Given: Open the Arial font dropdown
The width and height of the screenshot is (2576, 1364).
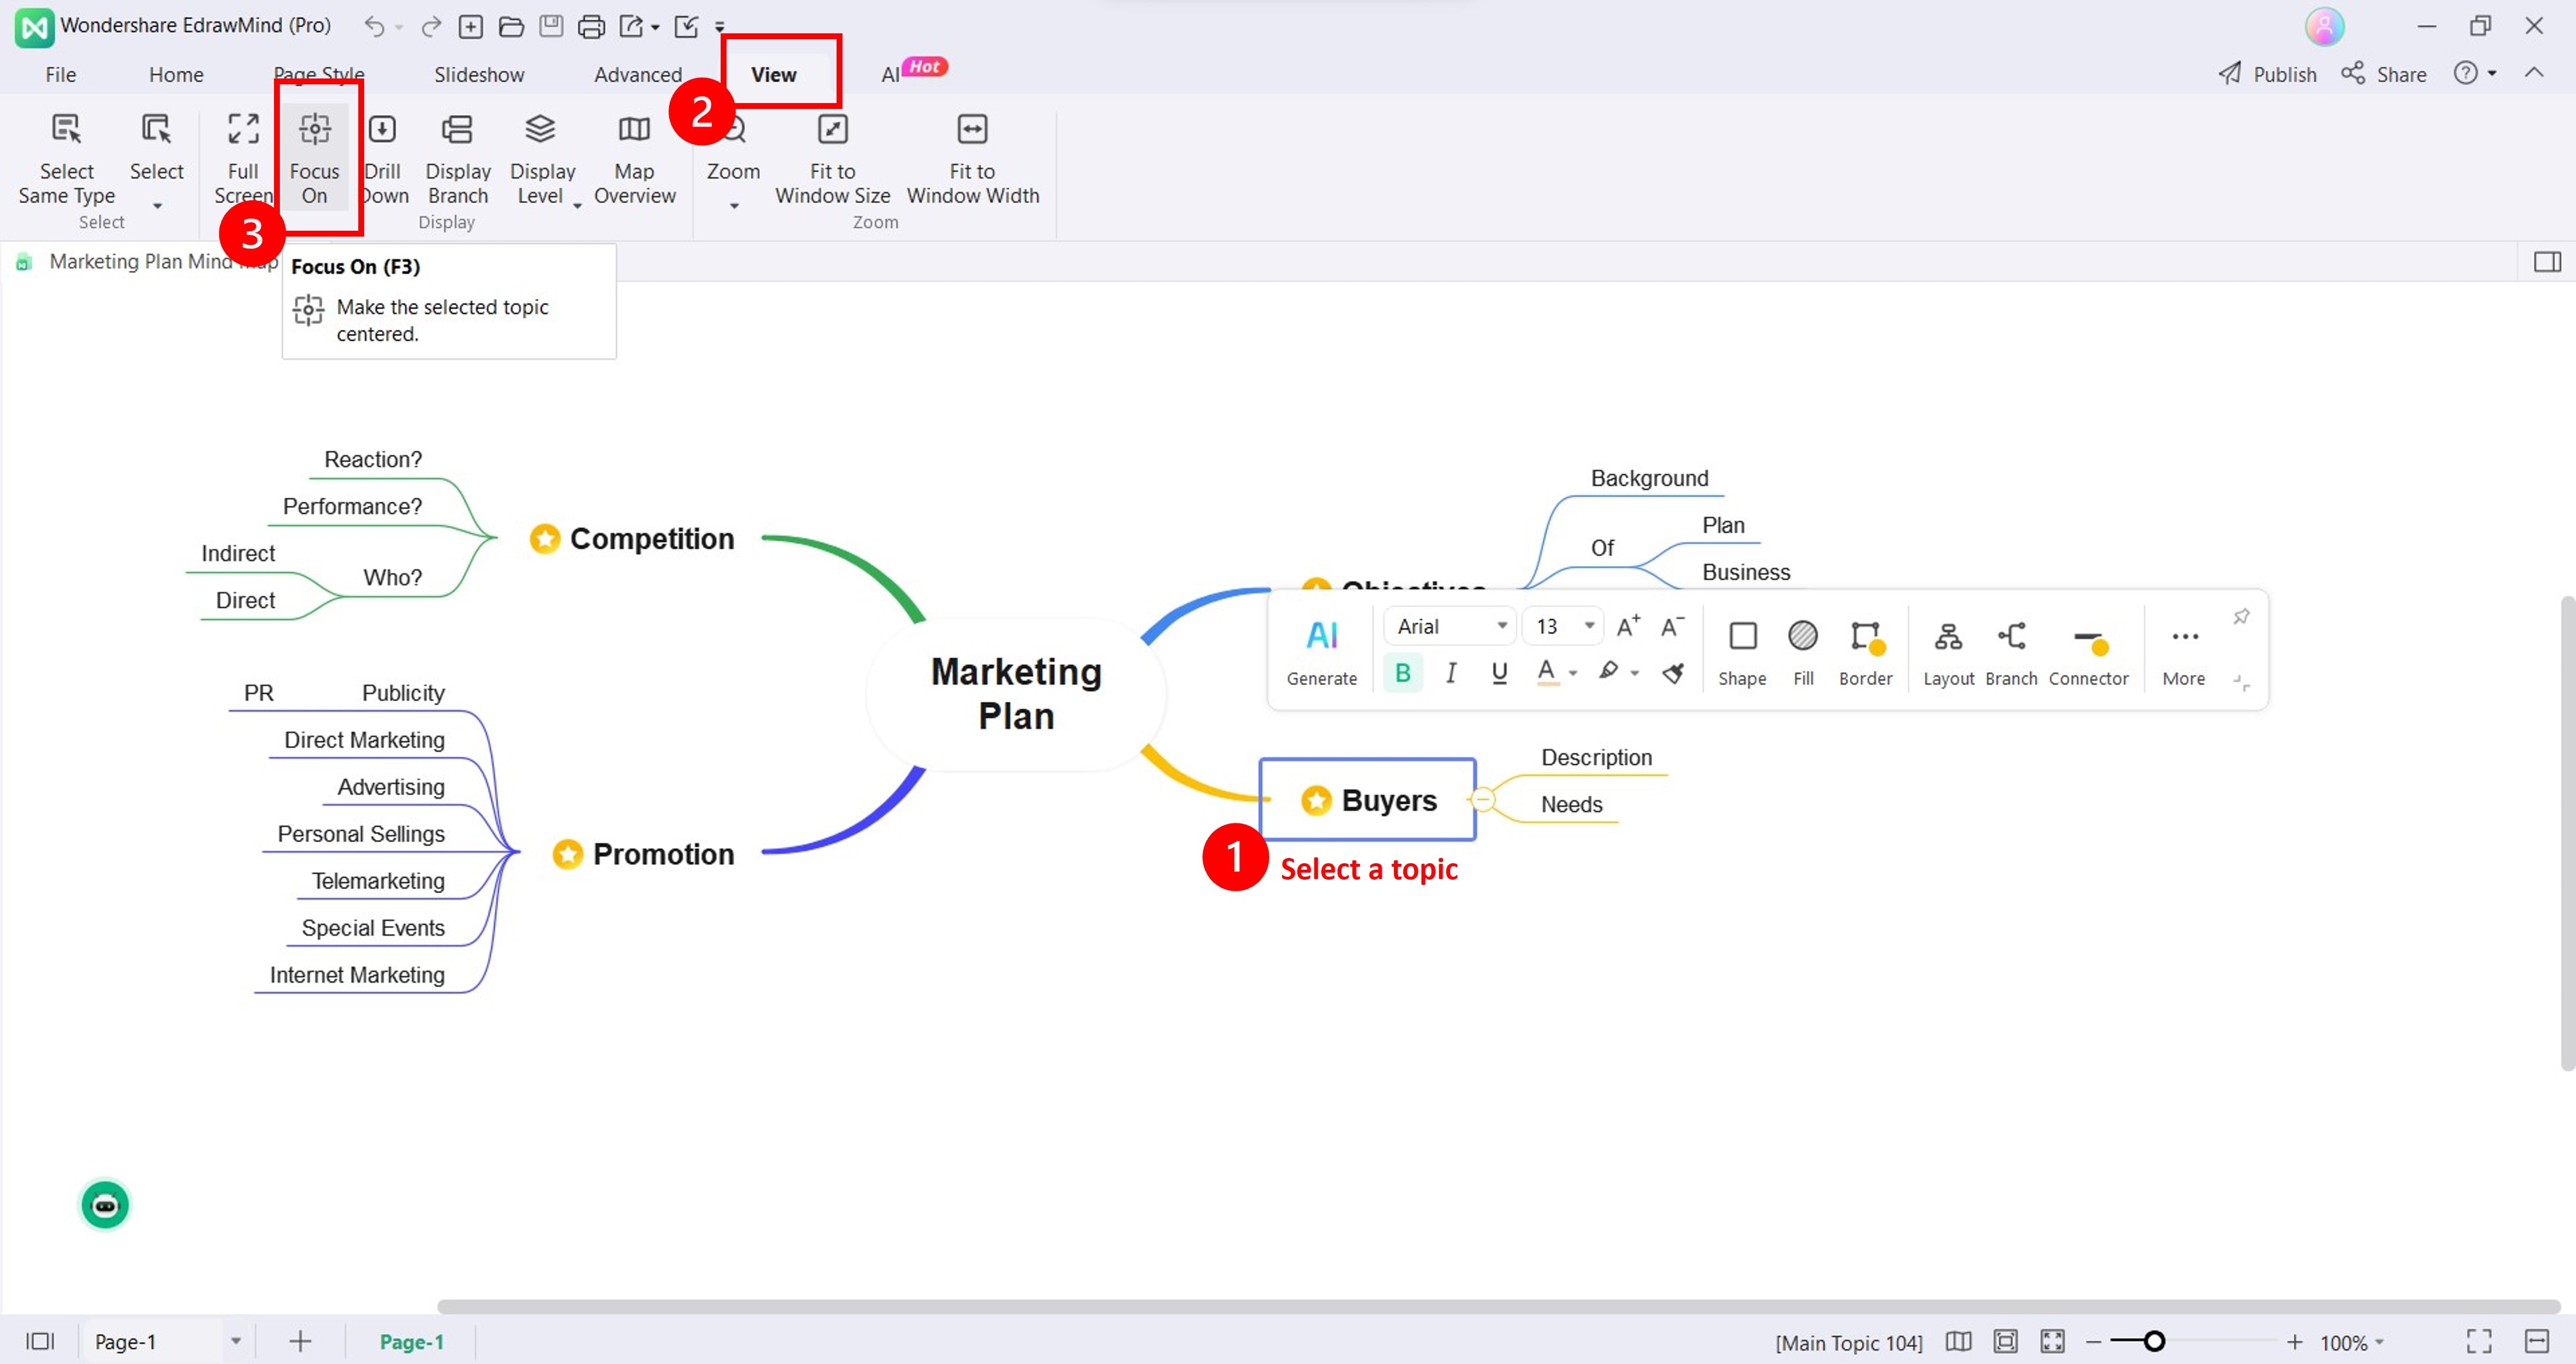Looking at the screenshot, I should (x=1451, y=626).
